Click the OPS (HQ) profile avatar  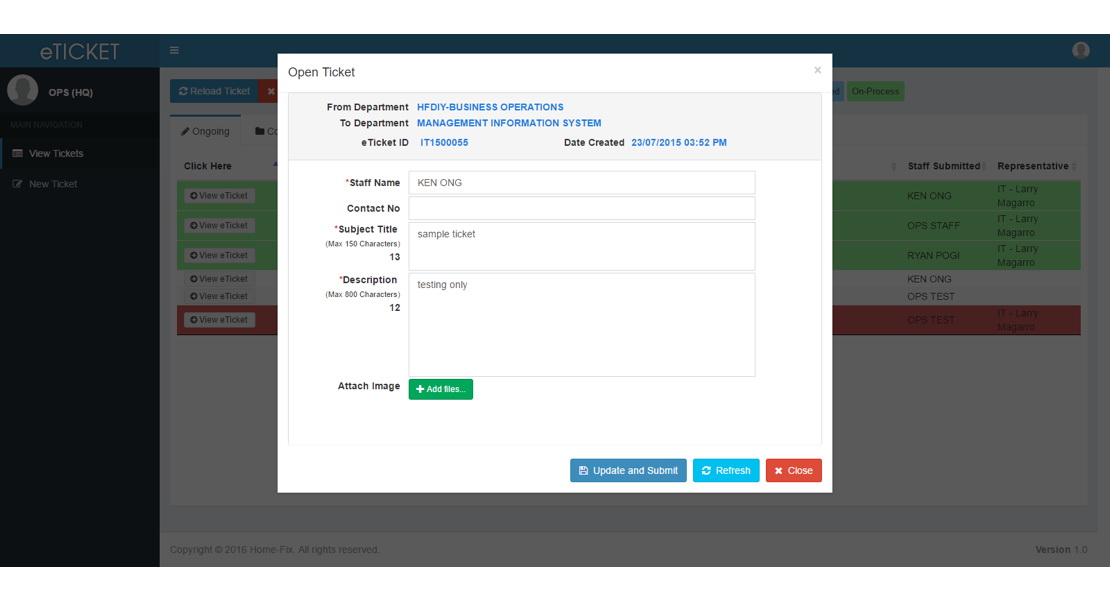pos(22,90)
